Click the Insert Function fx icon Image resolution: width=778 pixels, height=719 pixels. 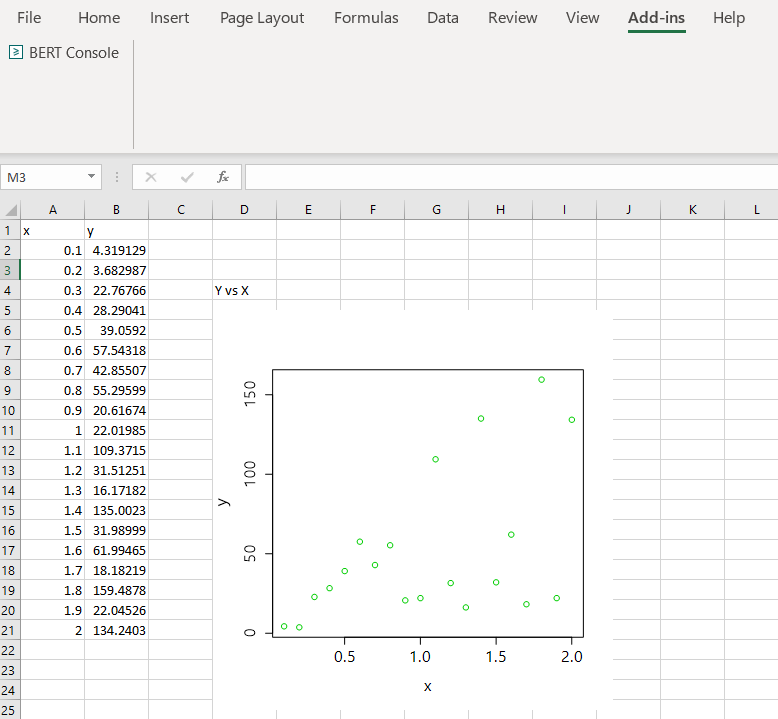(x=223, y=177)
